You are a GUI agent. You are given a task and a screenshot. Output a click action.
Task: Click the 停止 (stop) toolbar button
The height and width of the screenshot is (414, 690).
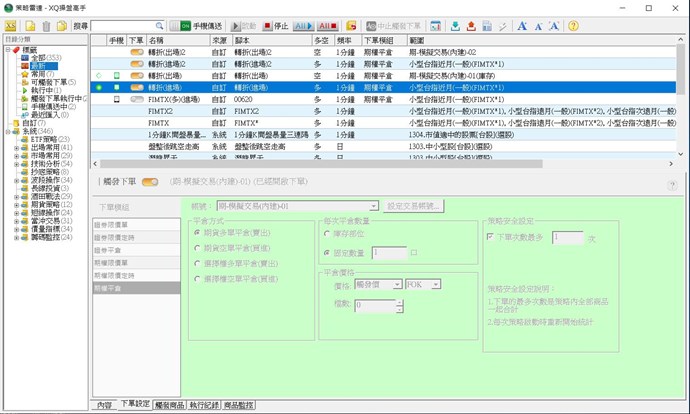[x=277, y=25]
